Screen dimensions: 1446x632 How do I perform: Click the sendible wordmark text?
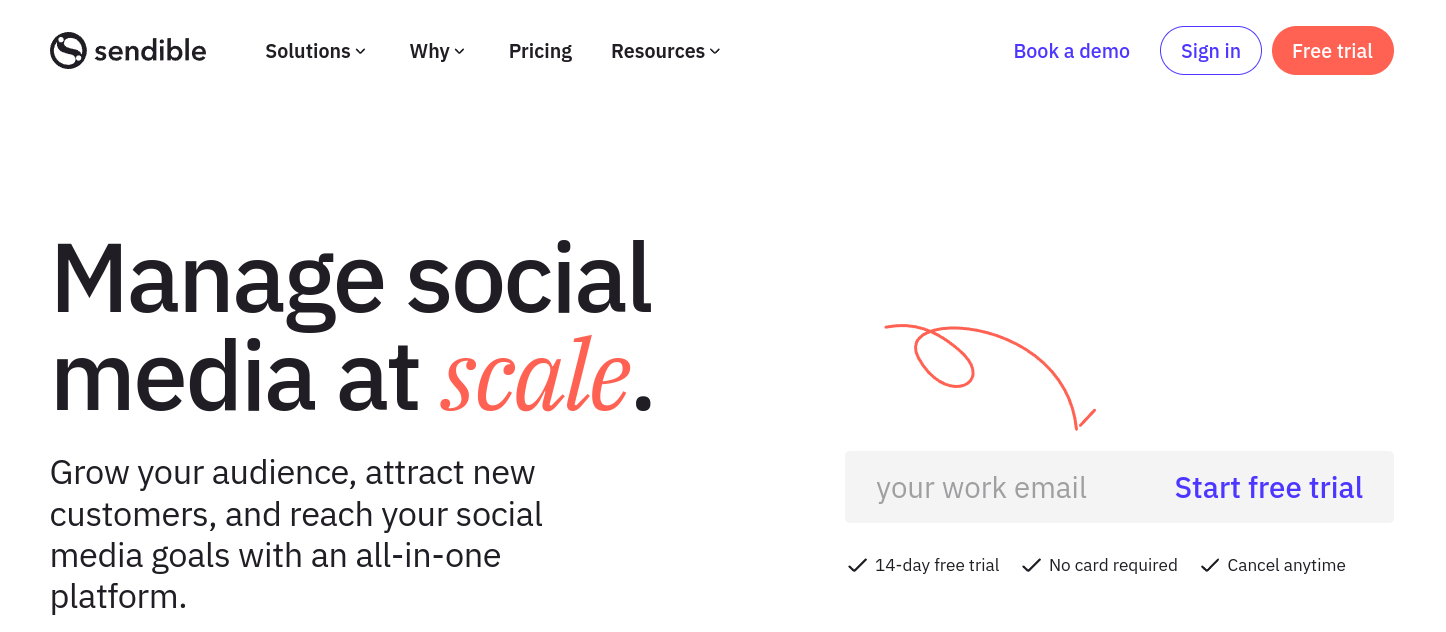tap(150, 51)
